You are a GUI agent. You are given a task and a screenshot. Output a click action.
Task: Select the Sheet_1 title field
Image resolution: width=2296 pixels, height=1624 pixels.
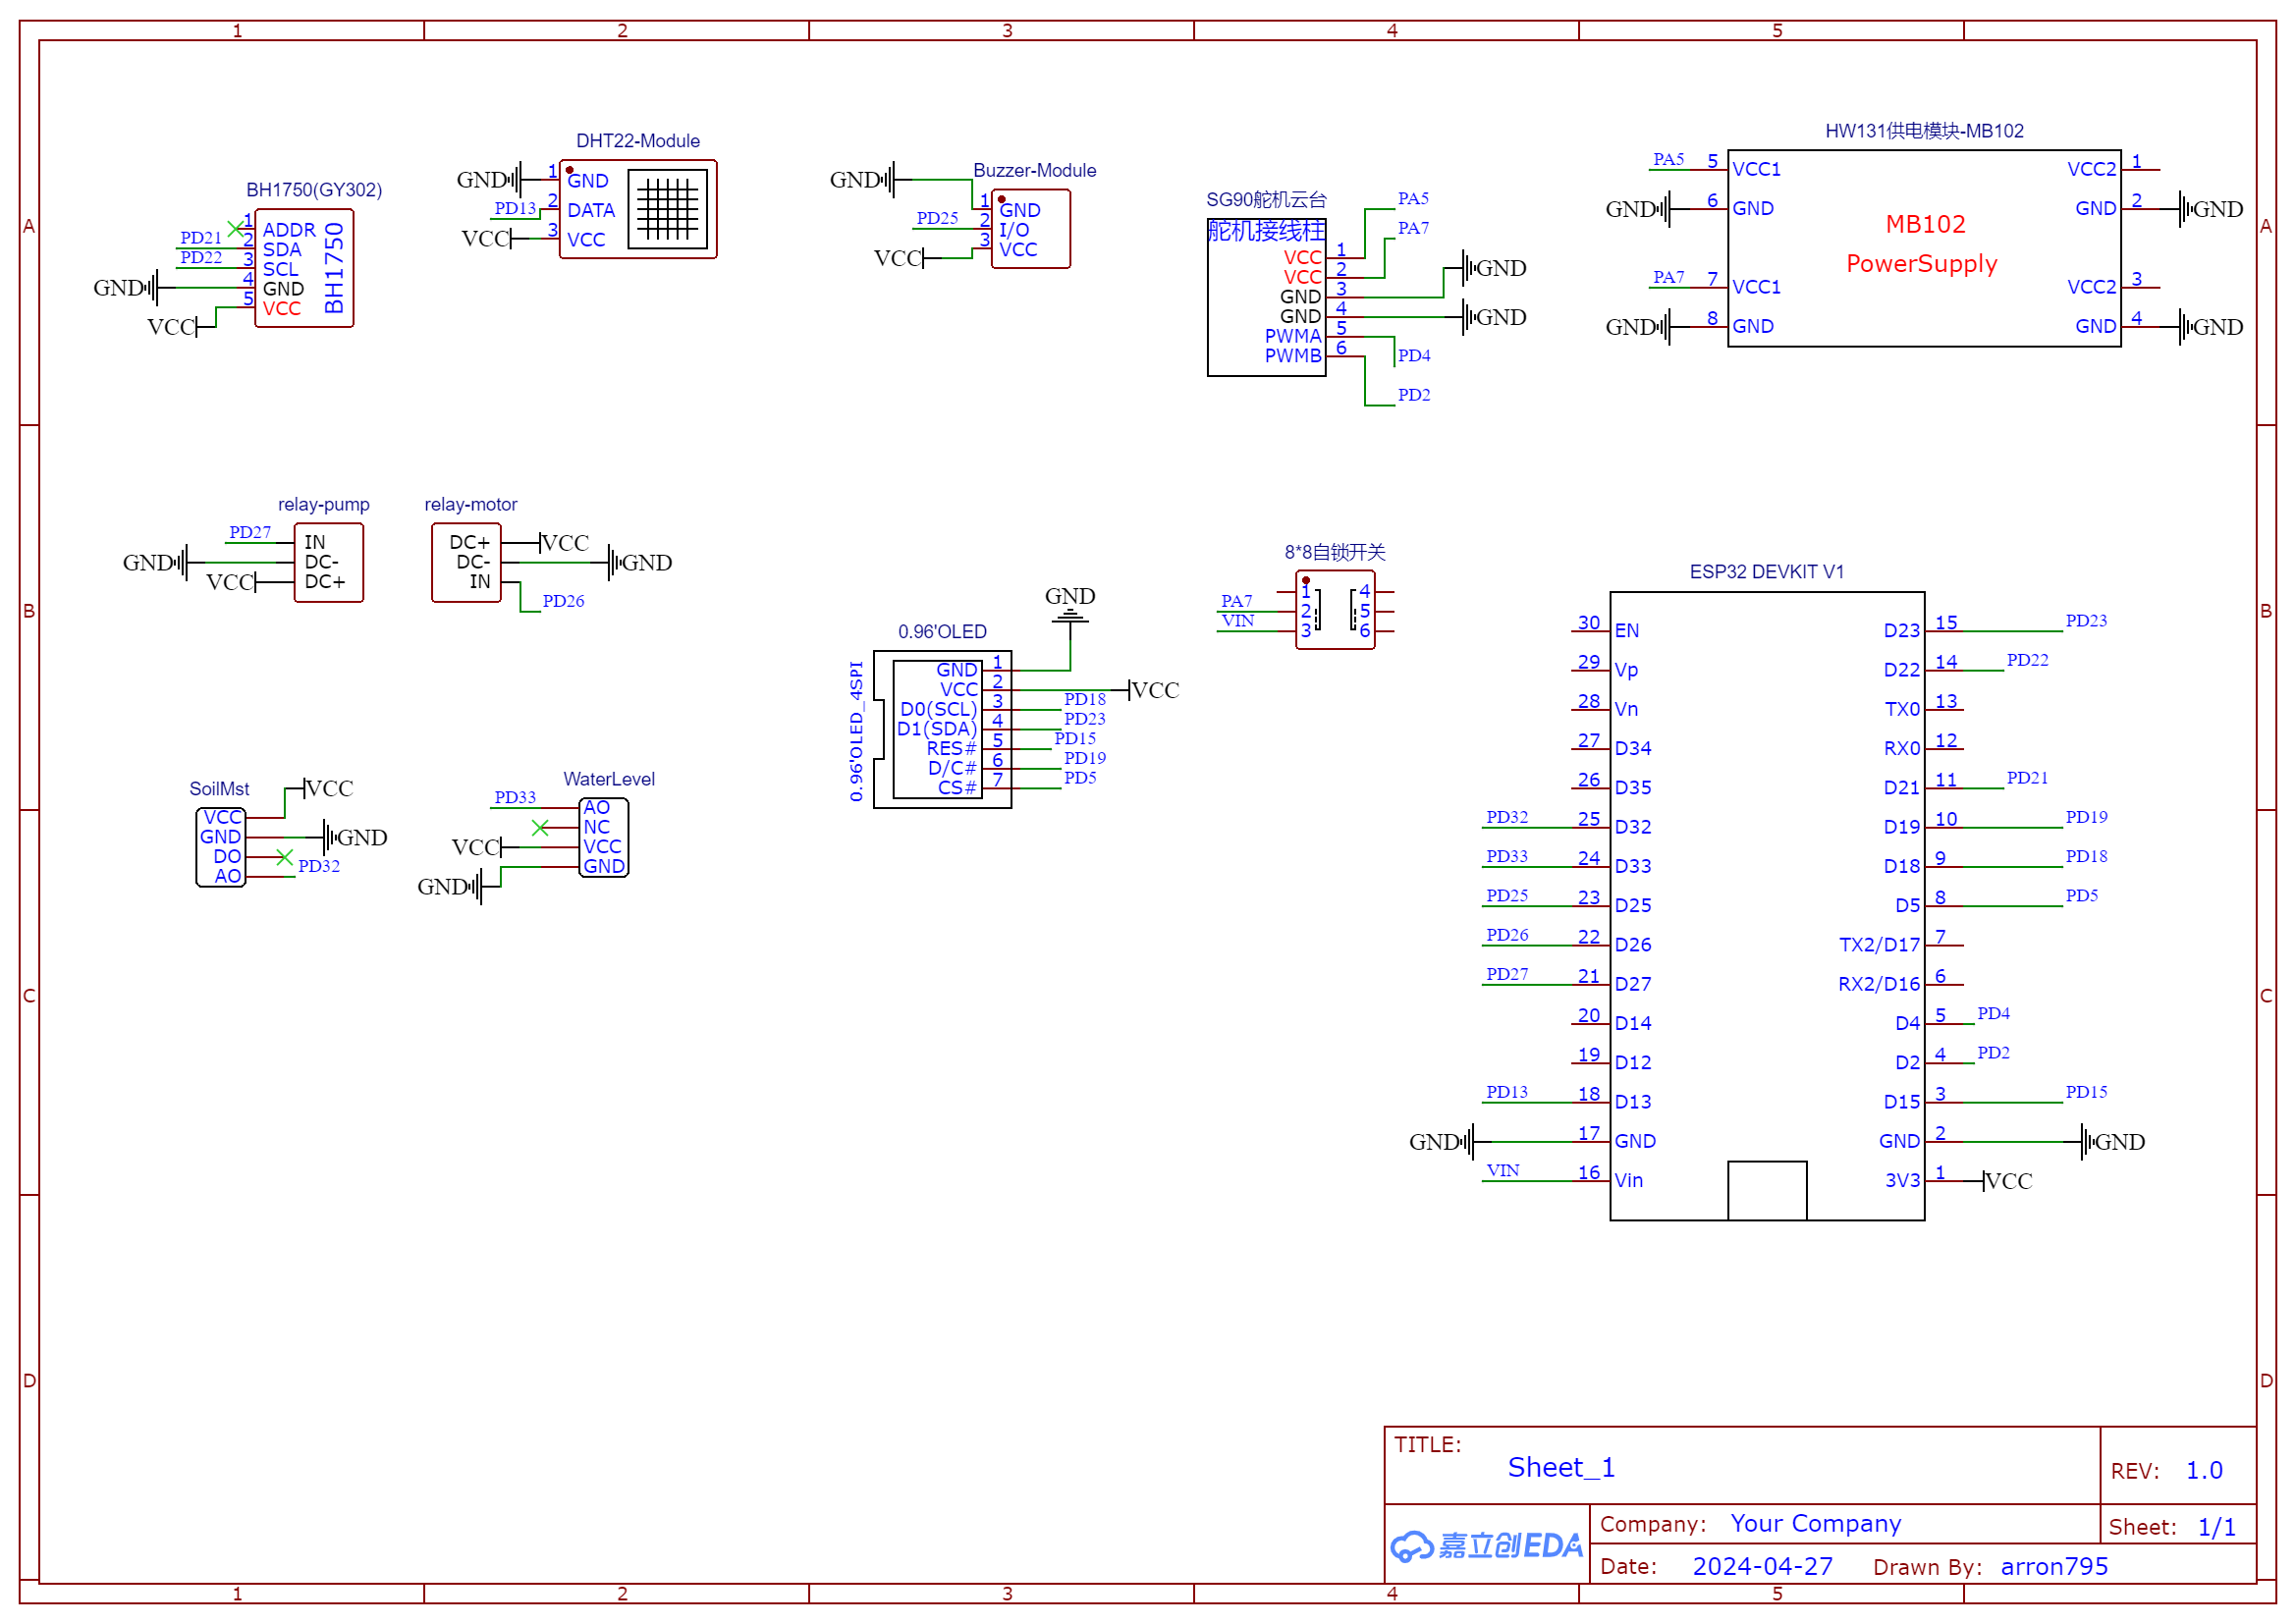[1561, 1468]
